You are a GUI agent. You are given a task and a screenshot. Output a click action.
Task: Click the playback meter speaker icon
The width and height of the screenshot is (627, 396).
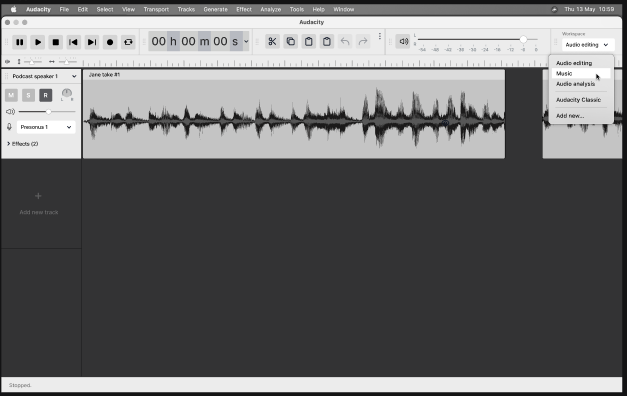[x=403, y=42]
